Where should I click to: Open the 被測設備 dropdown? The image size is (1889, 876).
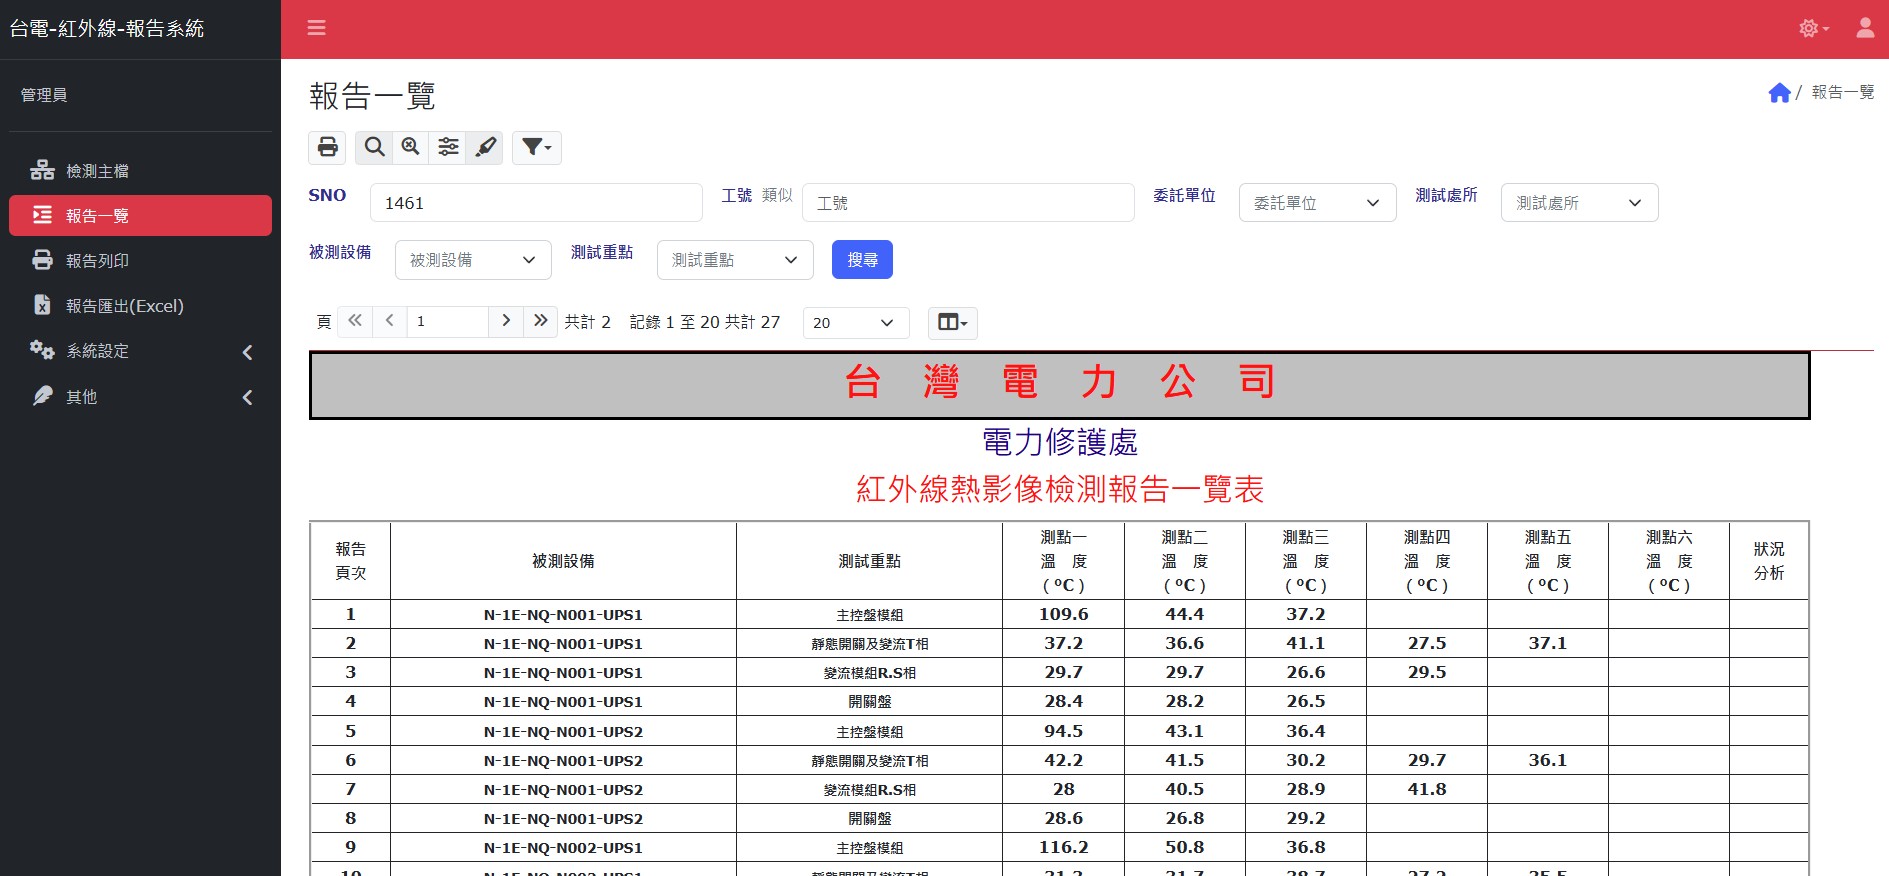pos(473,260)
